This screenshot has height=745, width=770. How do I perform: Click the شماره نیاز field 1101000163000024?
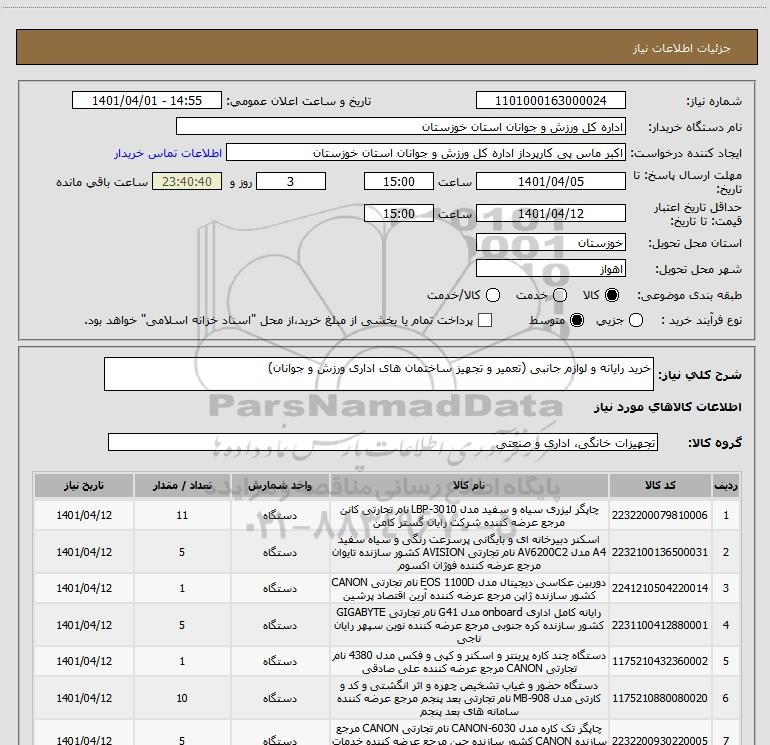tap(550, 100)
